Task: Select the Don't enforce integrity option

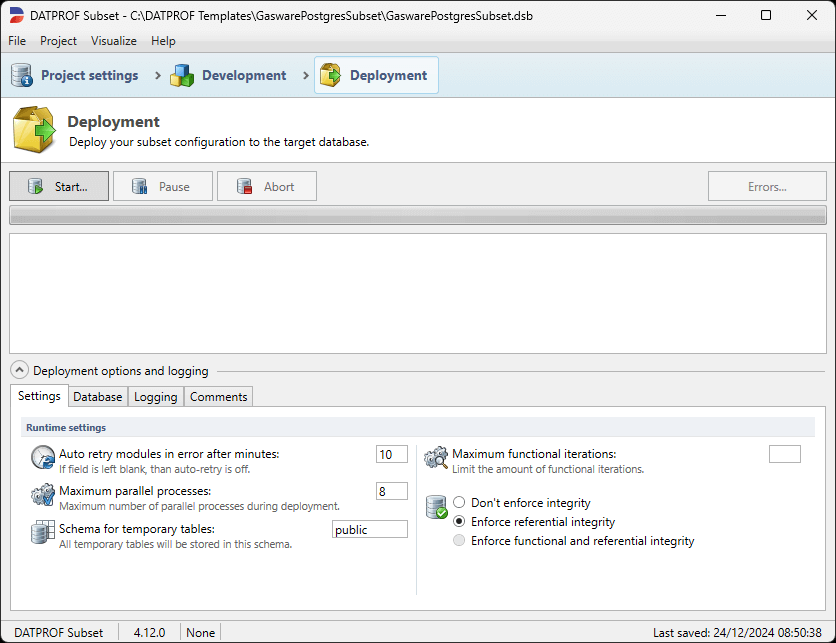Action: click(458, 502)
